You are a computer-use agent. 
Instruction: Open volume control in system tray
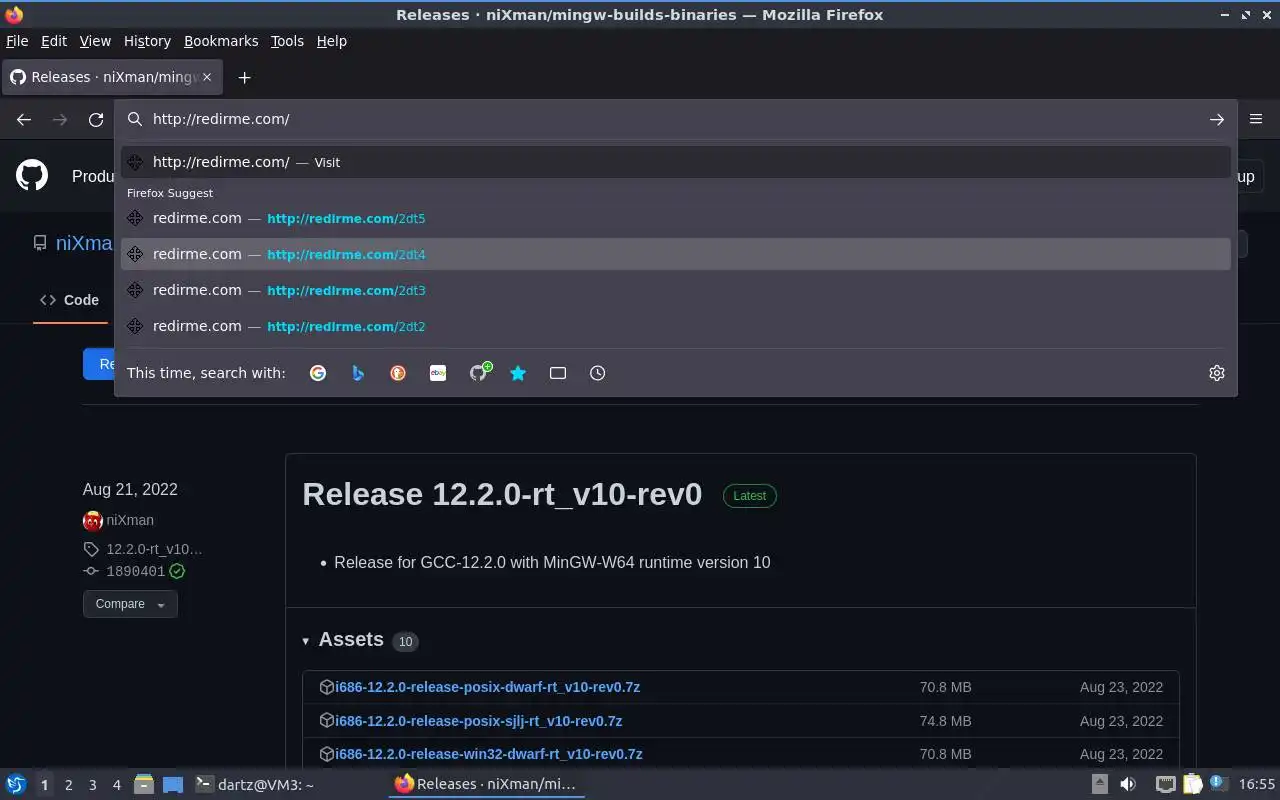coord(1128,784)
